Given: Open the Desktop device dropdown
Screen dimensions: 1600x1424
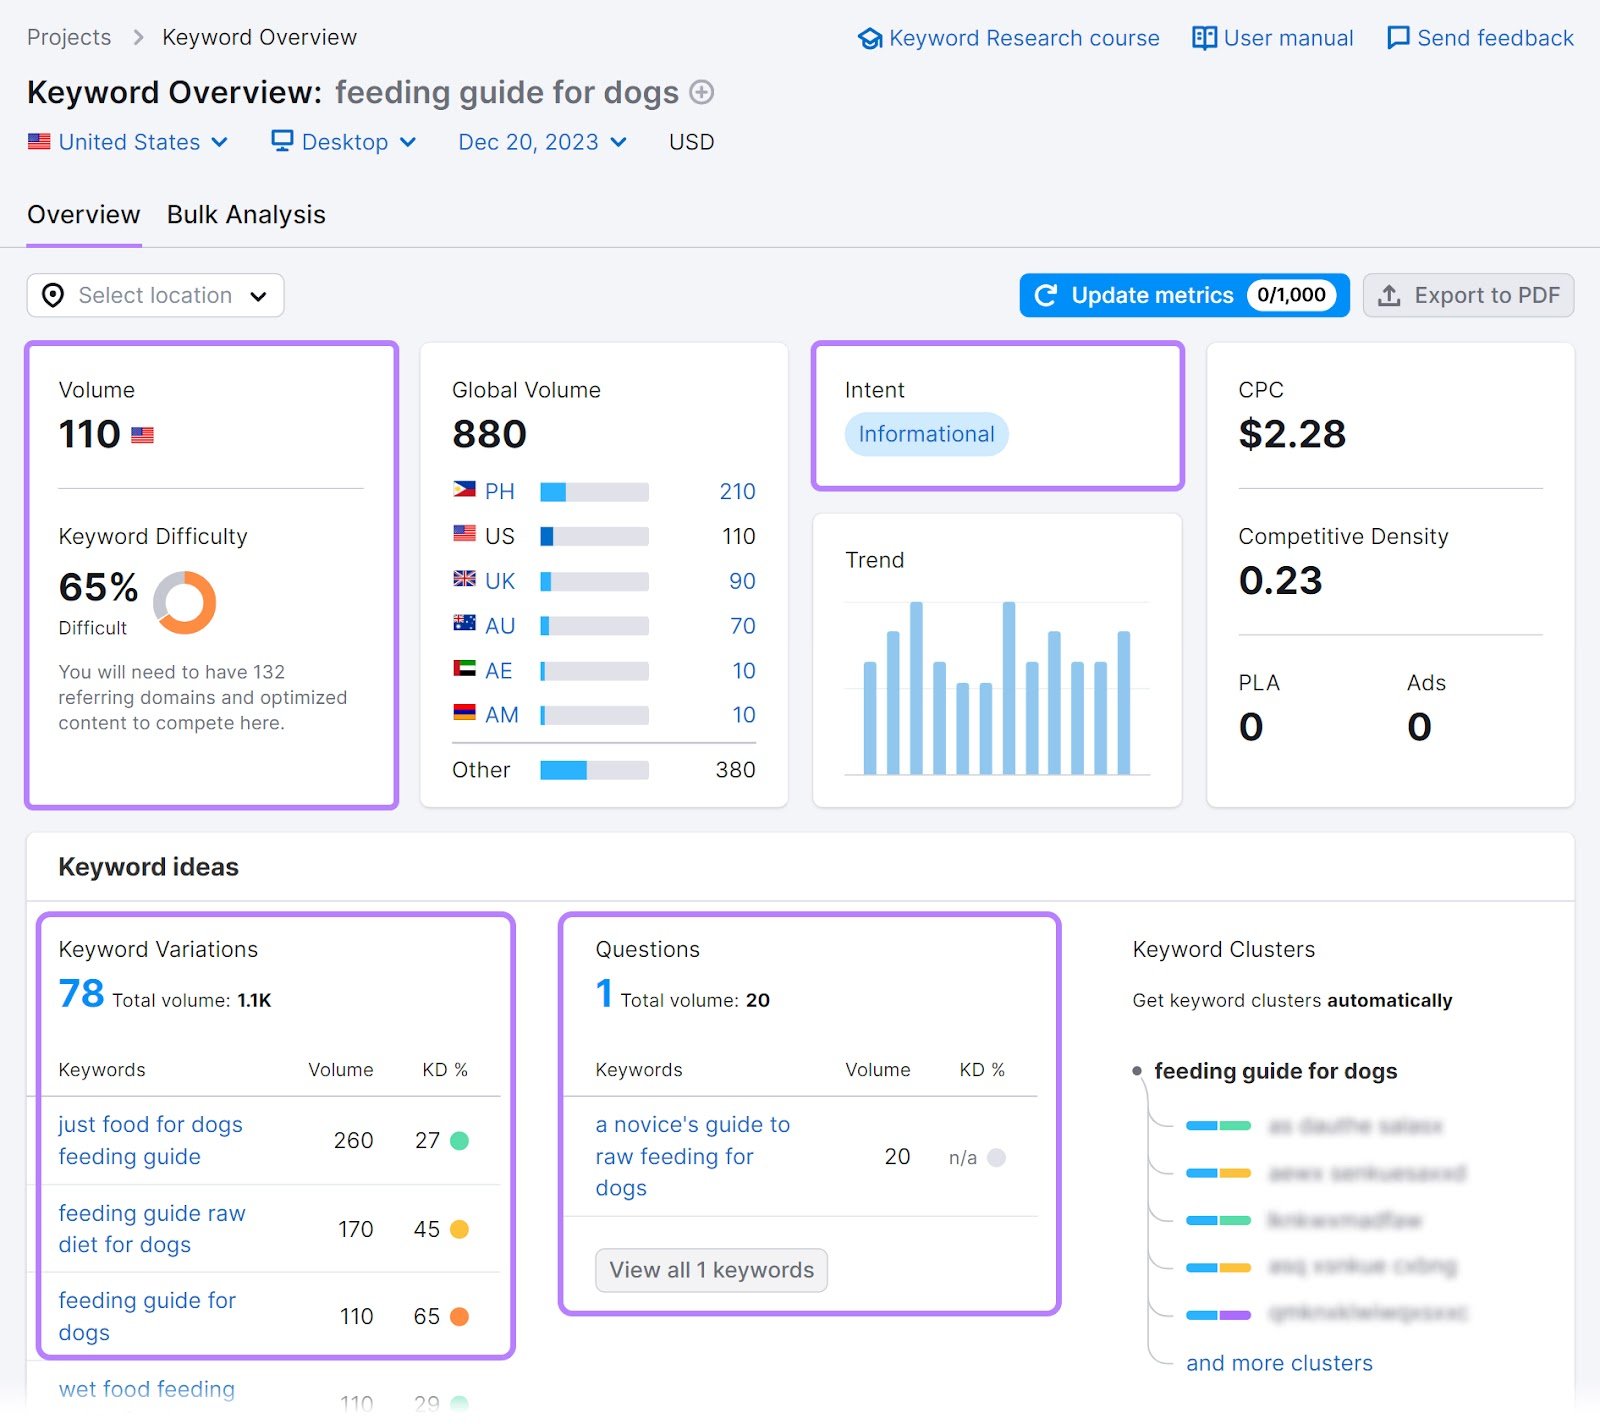Looking at the screenshot, I should click(x=345, y=142).
